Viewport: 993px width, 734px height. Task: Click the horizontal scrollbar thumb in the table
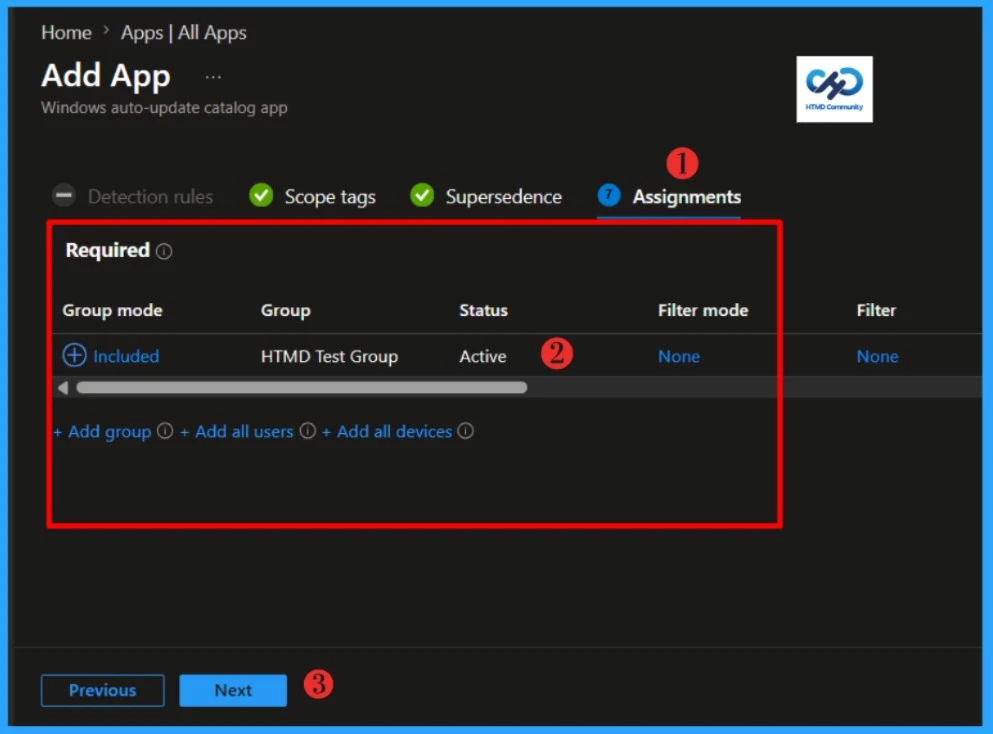[301, 388]
